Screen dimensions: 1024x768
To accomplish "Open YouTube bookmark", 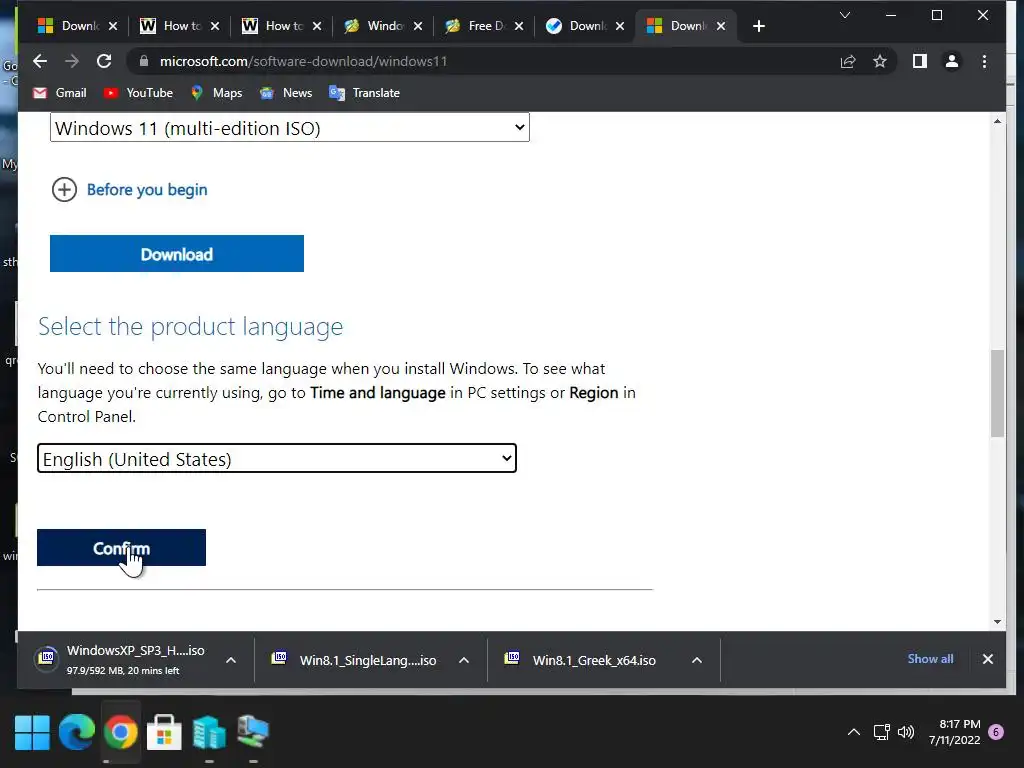I will click(x=138, y=93).
